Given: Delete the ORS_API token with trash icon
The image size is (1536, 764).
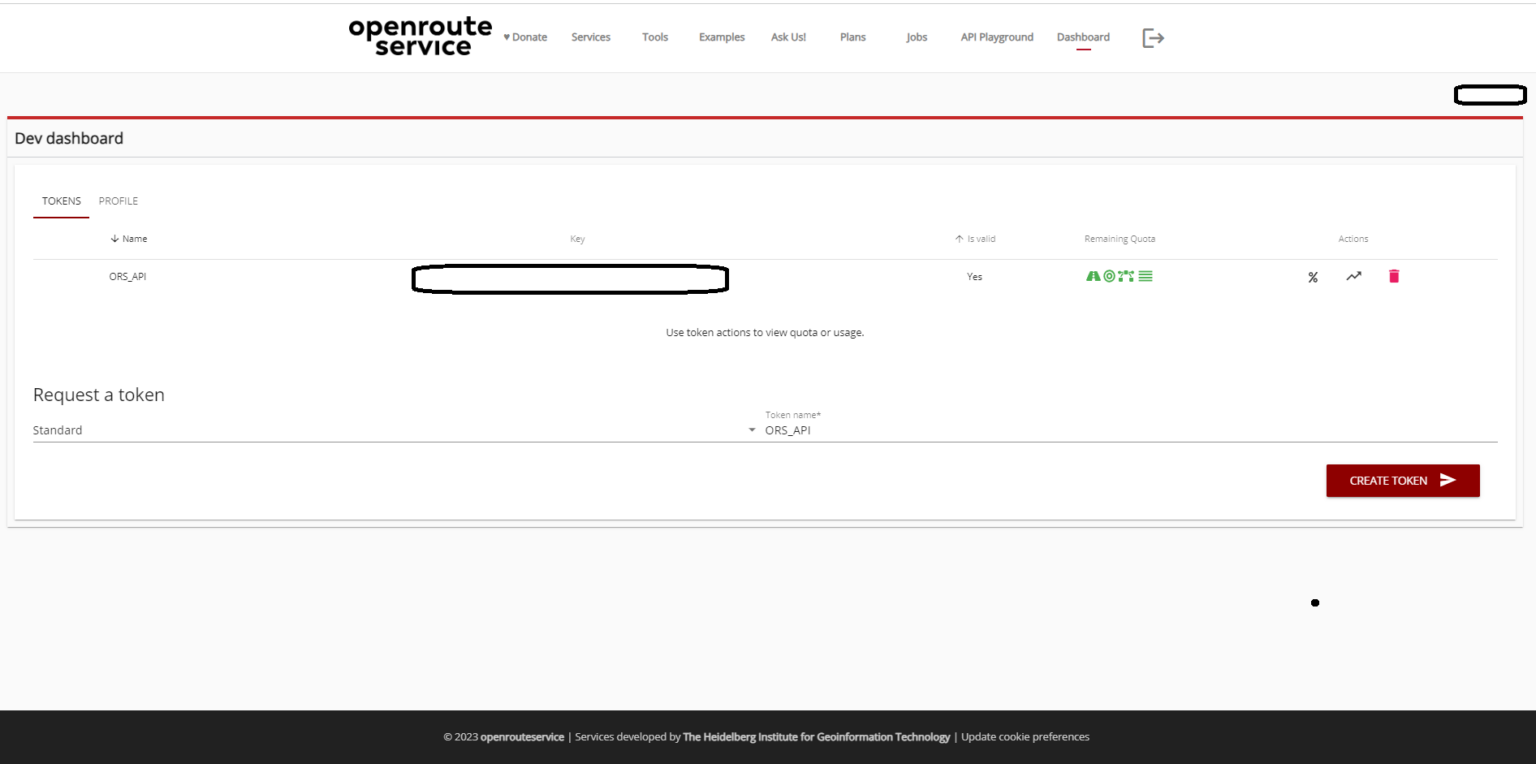Looking at the screenshot, I should pyautogui.click(x=1394, y=277).
